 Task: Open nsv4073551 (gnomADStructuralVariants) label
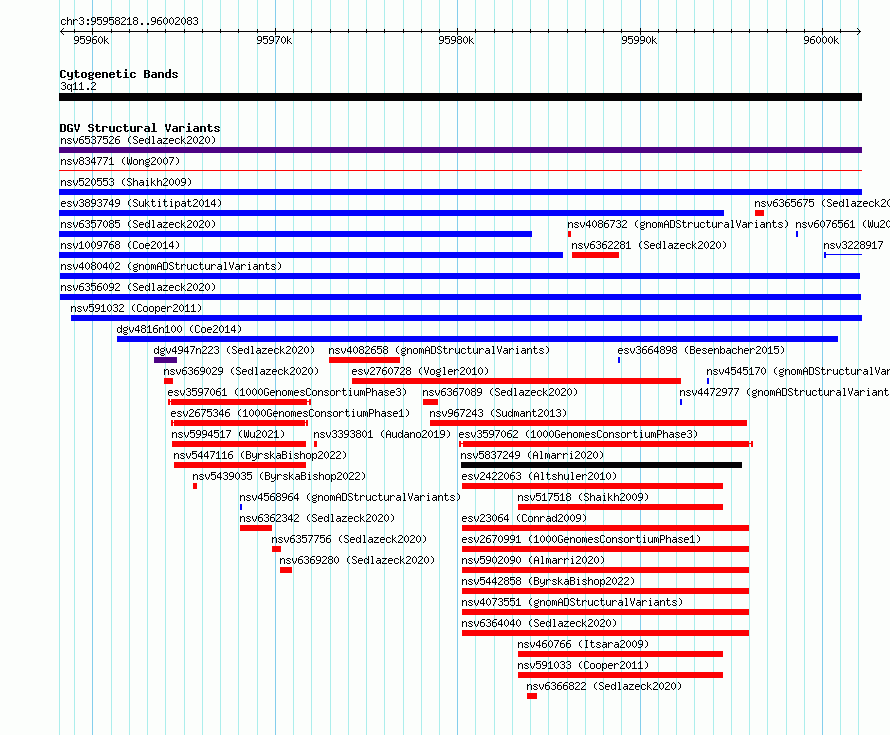(572, 602)
